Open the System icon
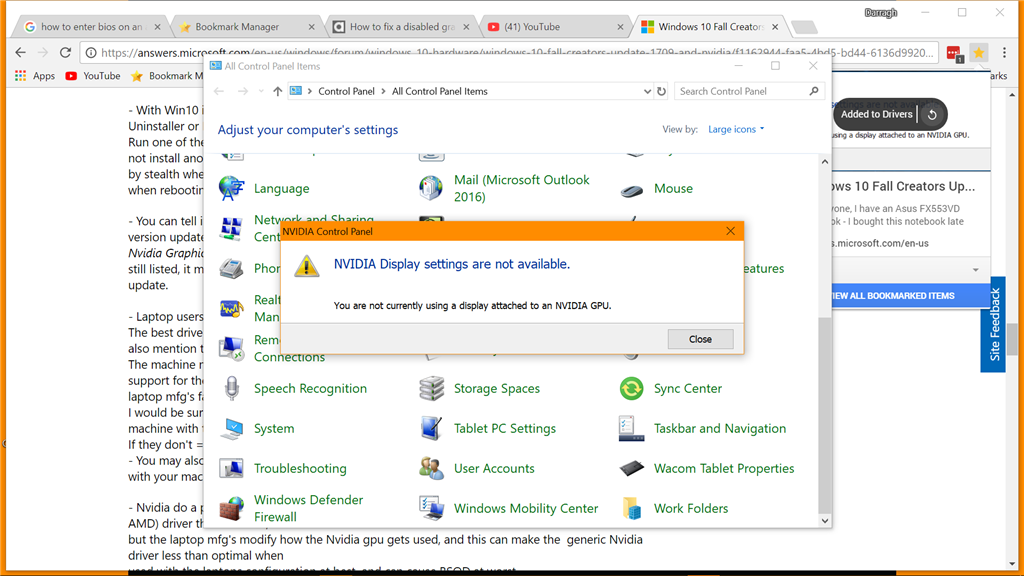 [x=231, y=428]
